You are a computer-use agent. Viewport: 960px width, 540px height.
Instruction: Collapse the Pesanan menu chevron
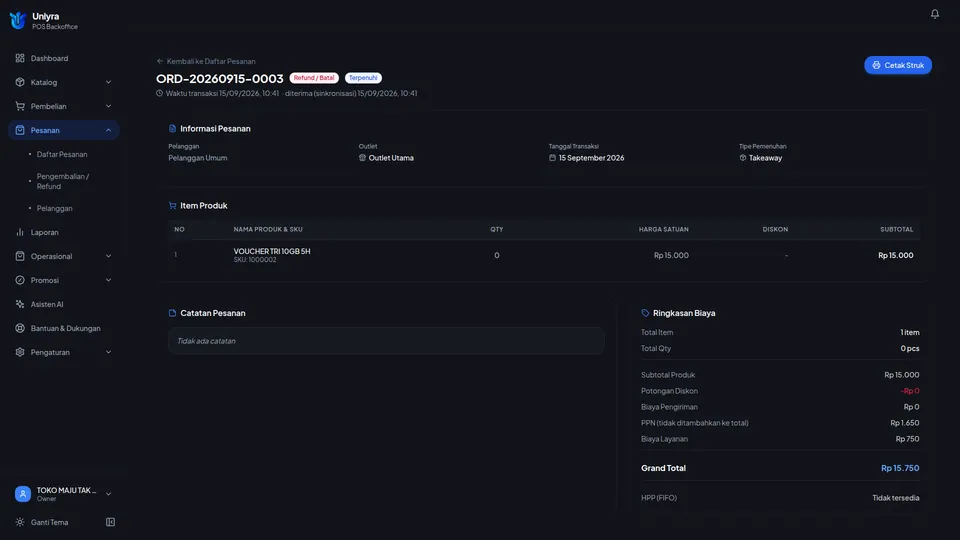(x=108, y=130)
